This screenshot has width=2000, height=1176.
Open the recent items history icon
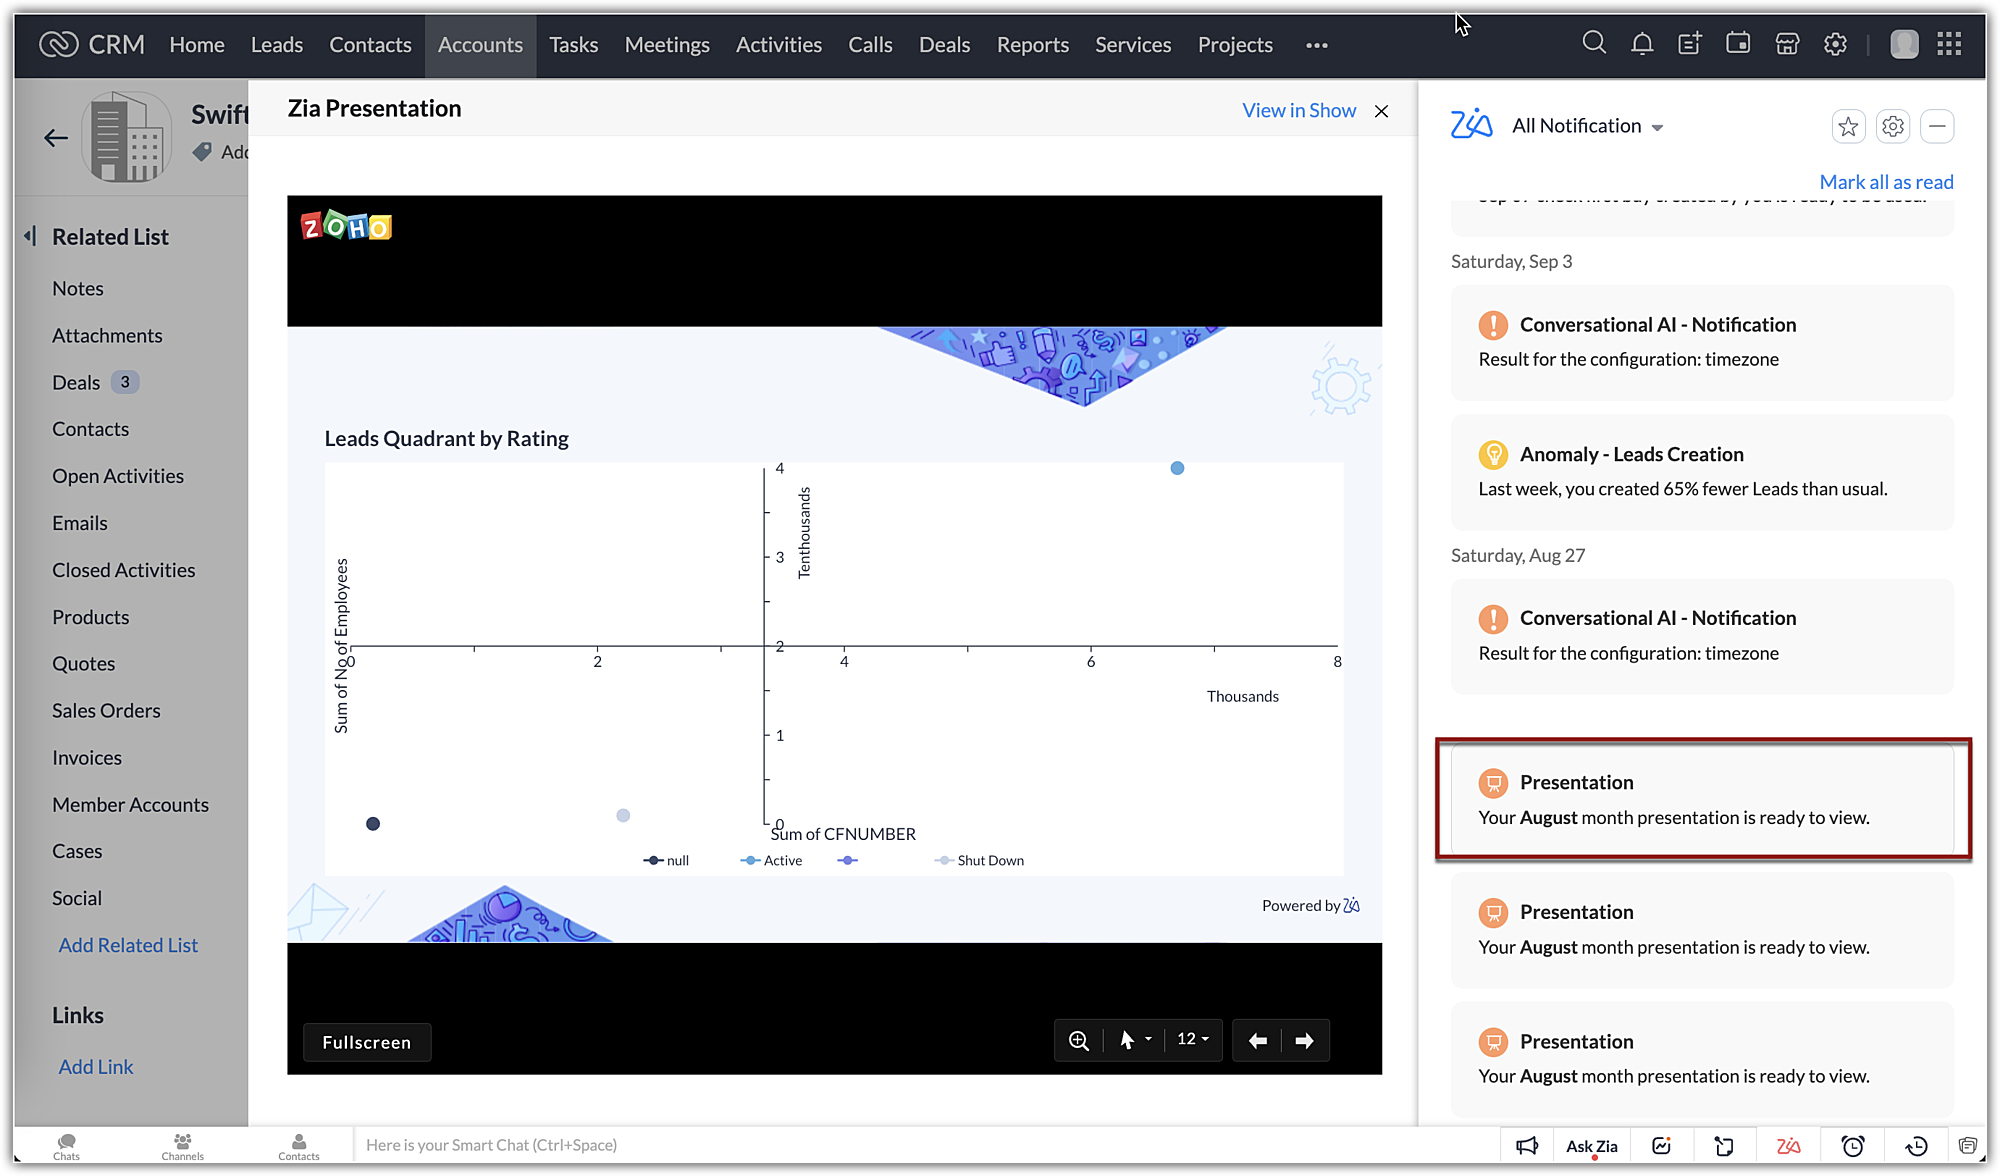click(1916, 1146)
